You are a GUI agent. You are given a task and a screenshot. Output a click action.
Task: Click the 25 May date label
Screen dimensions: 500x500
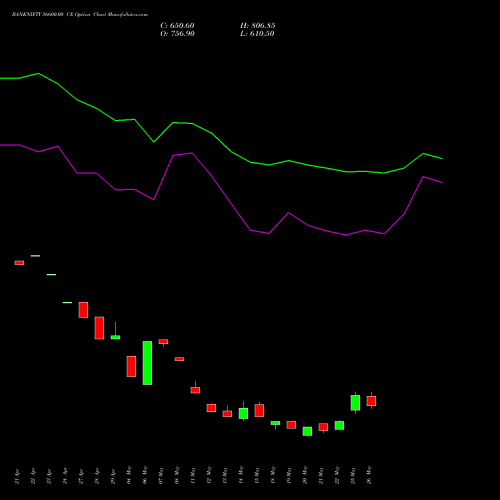point(353,475)
